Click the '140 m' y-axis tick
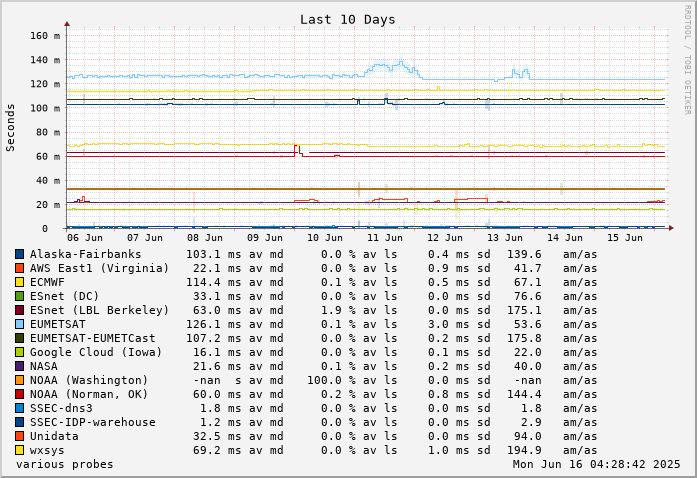The width and height of the screenshot is (697, 478). pos(45,60)
